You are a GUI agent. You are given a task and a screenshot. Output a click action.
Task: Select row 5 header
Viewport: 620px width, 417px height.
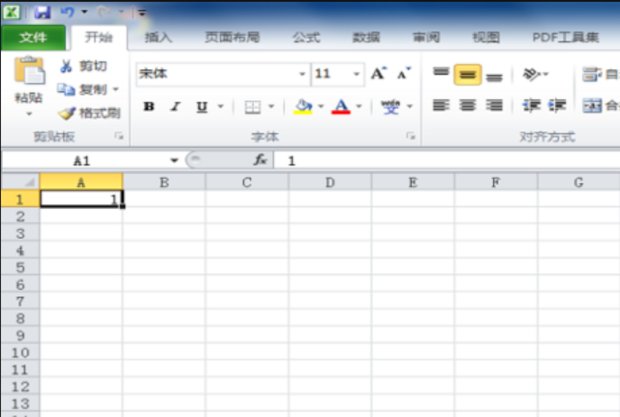tap(20, 267)
